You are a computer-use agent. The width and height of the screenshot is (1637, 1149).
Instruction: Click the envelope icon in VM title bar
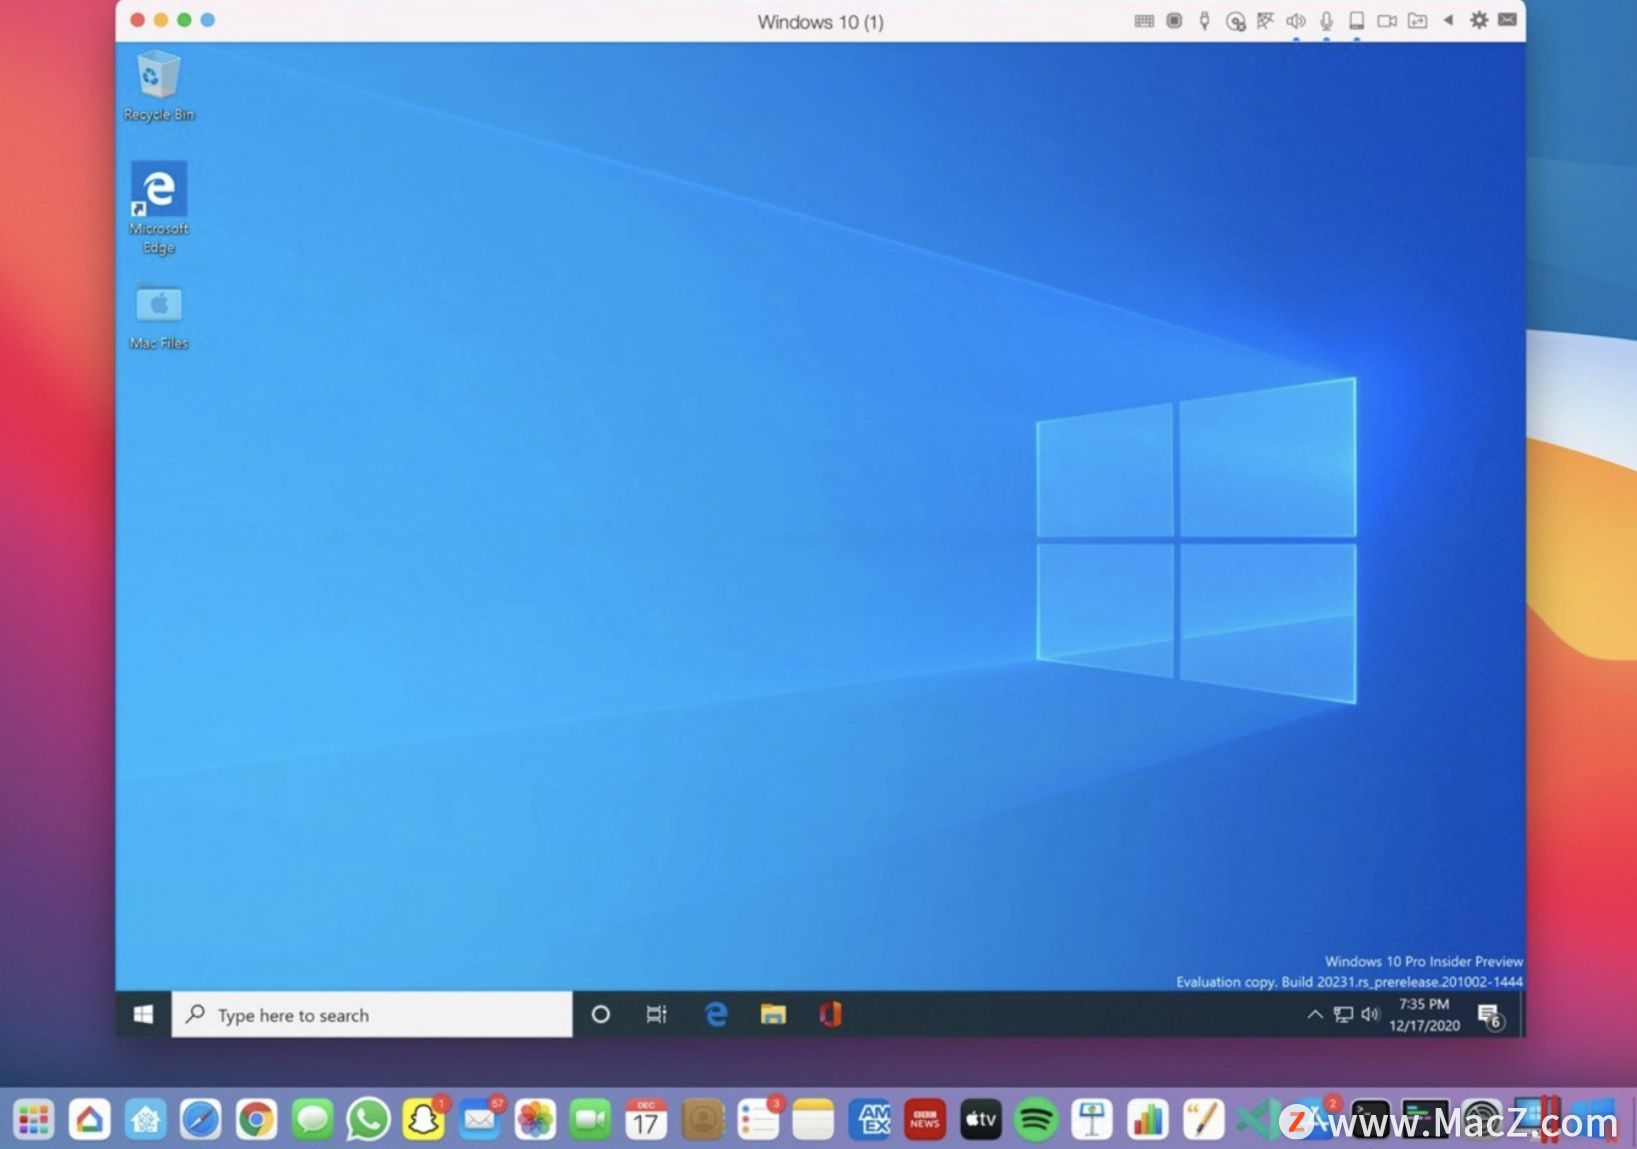point(1507,20)
